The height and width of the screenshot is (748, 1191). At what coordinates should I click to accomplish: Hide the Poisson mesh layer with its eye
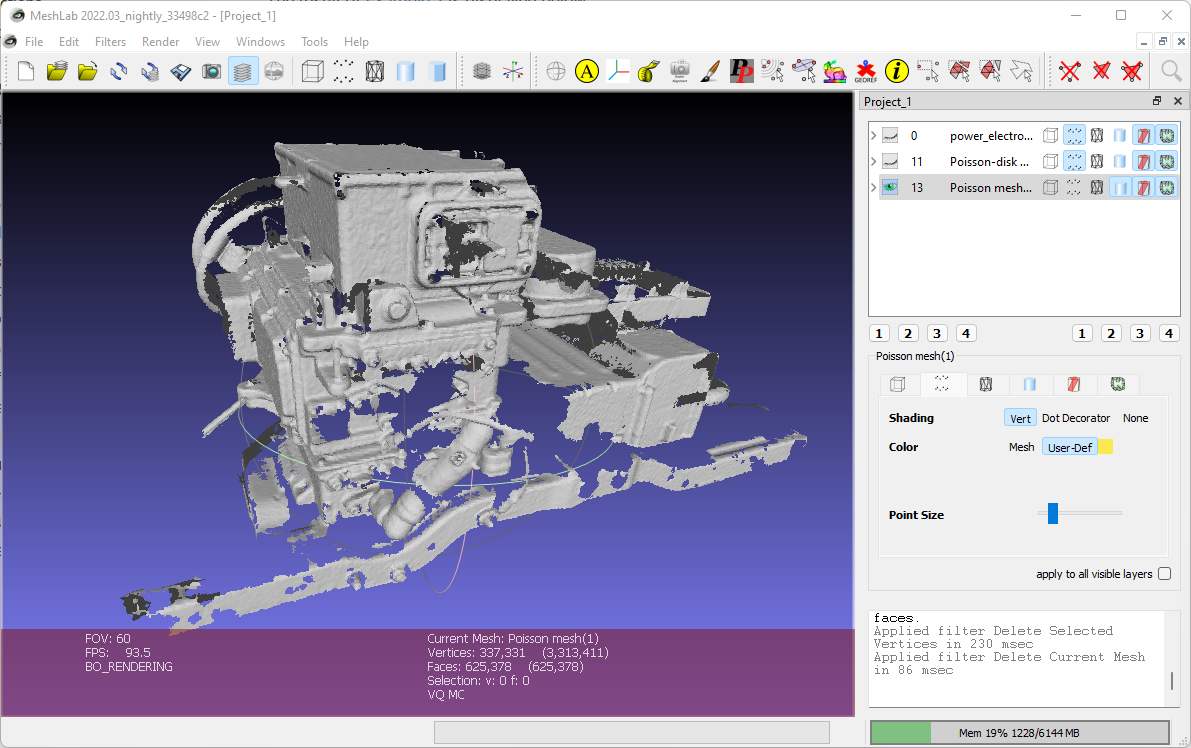[x=890, y=188]
